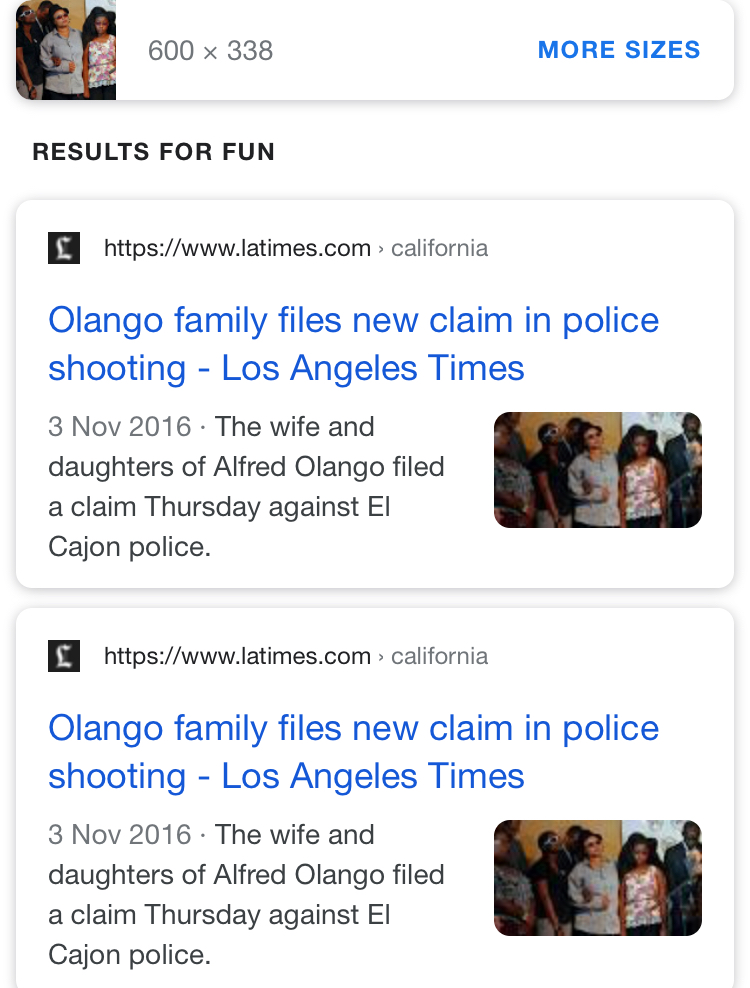
Task: Click the LA Times favicon in first result
Action: 64,248
